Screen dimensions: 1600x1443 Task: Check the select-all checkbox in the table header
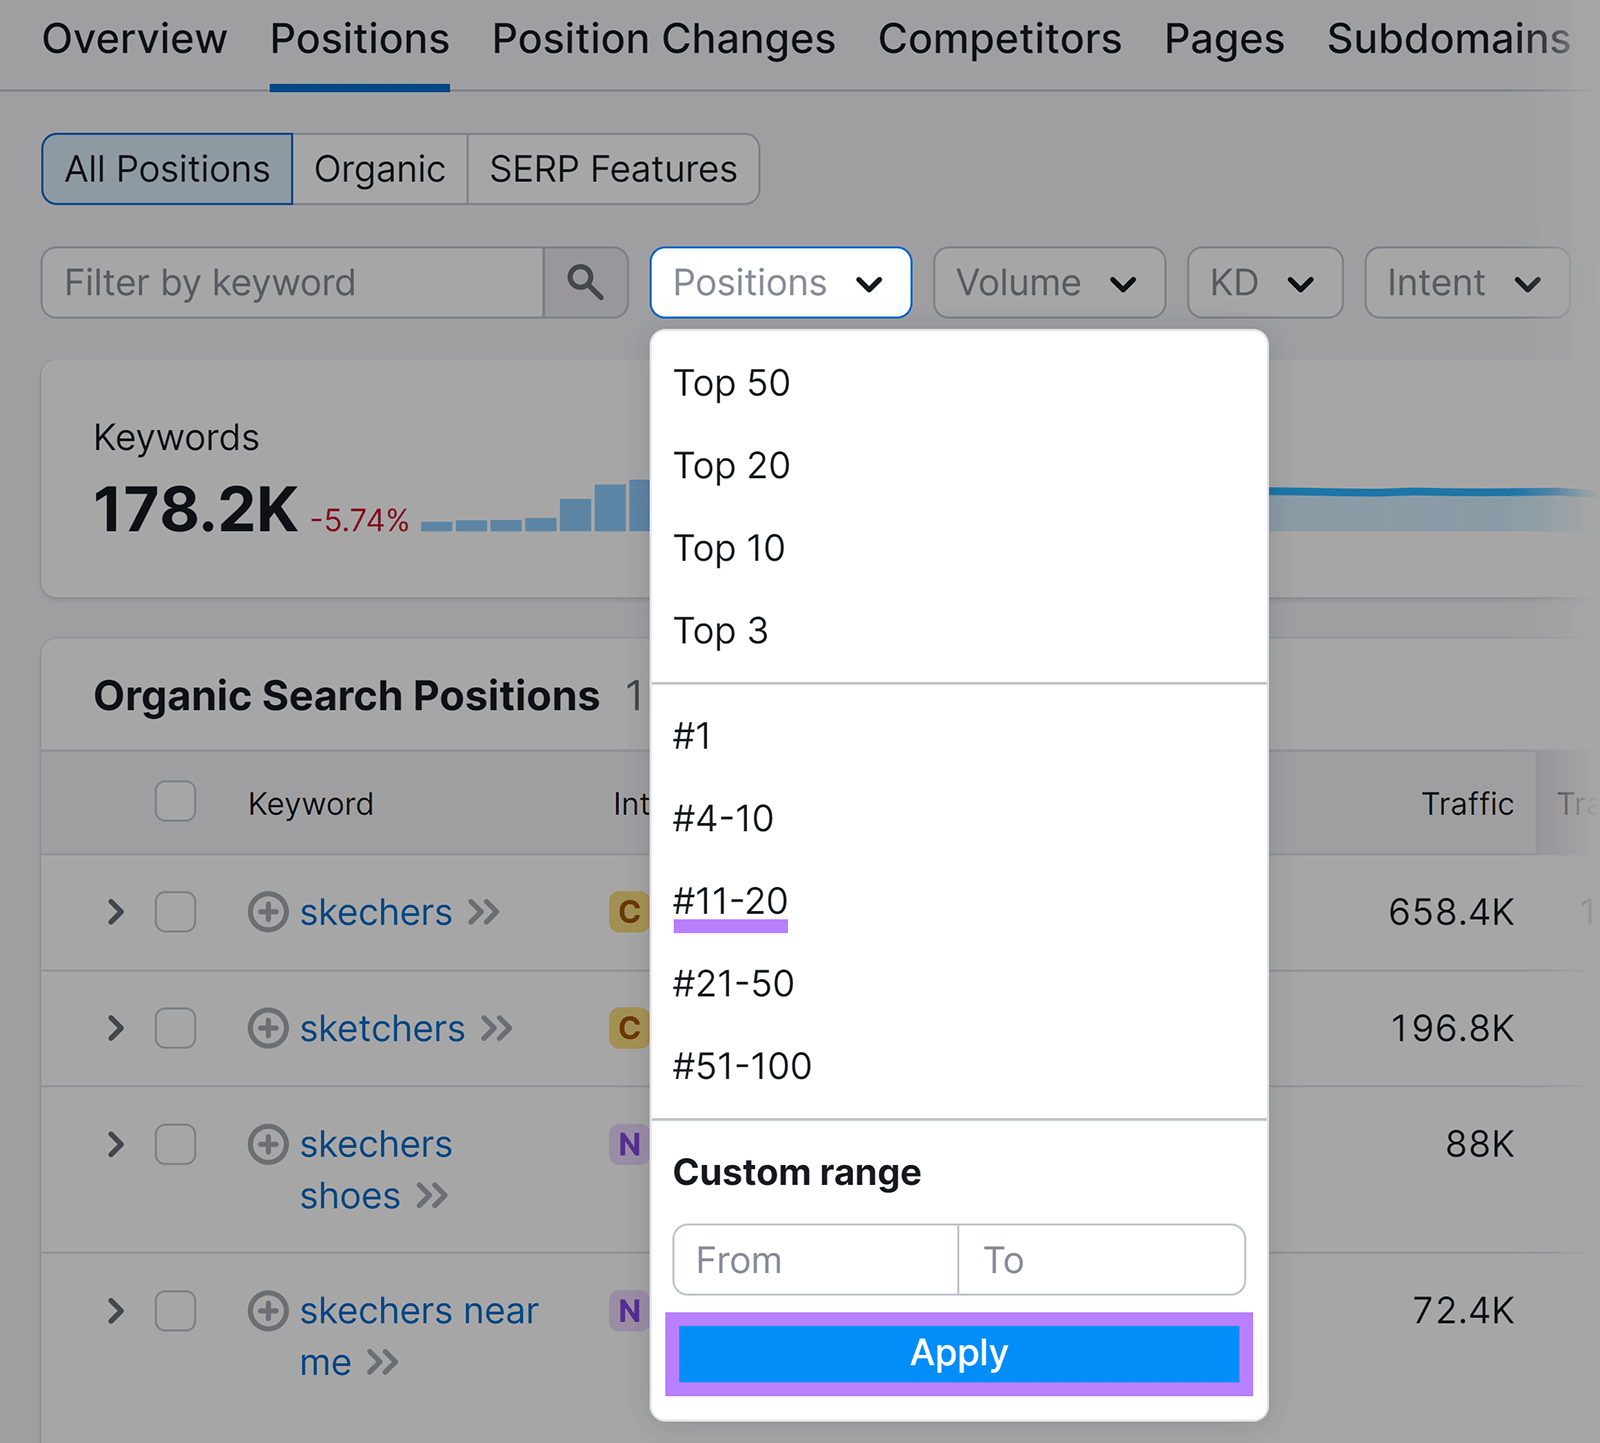pos(175,801)
